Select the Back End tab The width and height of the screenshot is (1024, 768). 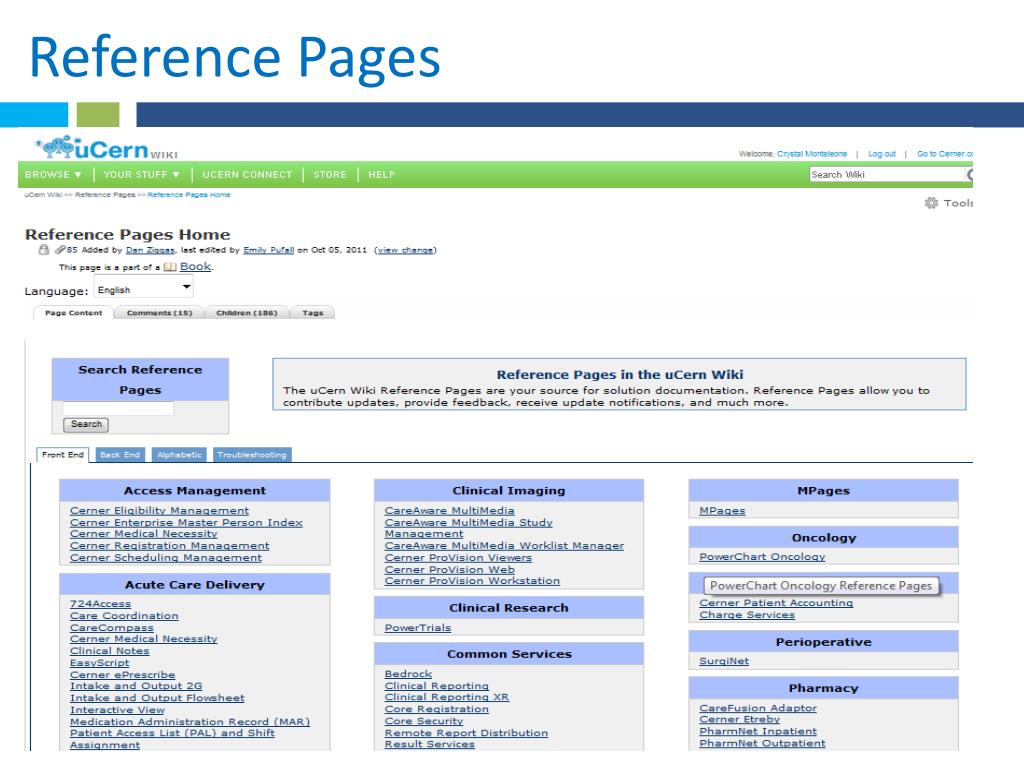(x=120, y=455)
